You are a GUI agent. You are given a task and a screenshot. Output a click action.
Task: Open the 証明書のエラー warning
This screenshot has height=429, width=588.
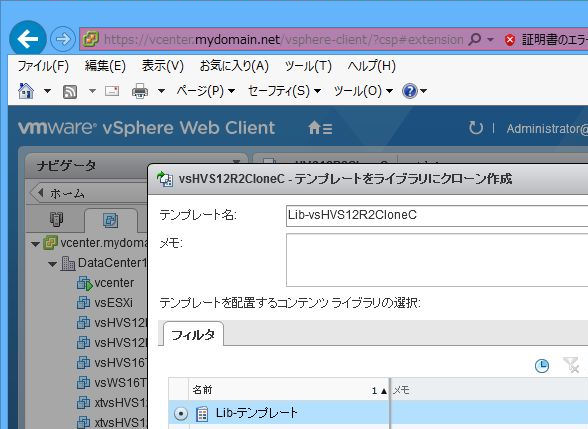554,39
